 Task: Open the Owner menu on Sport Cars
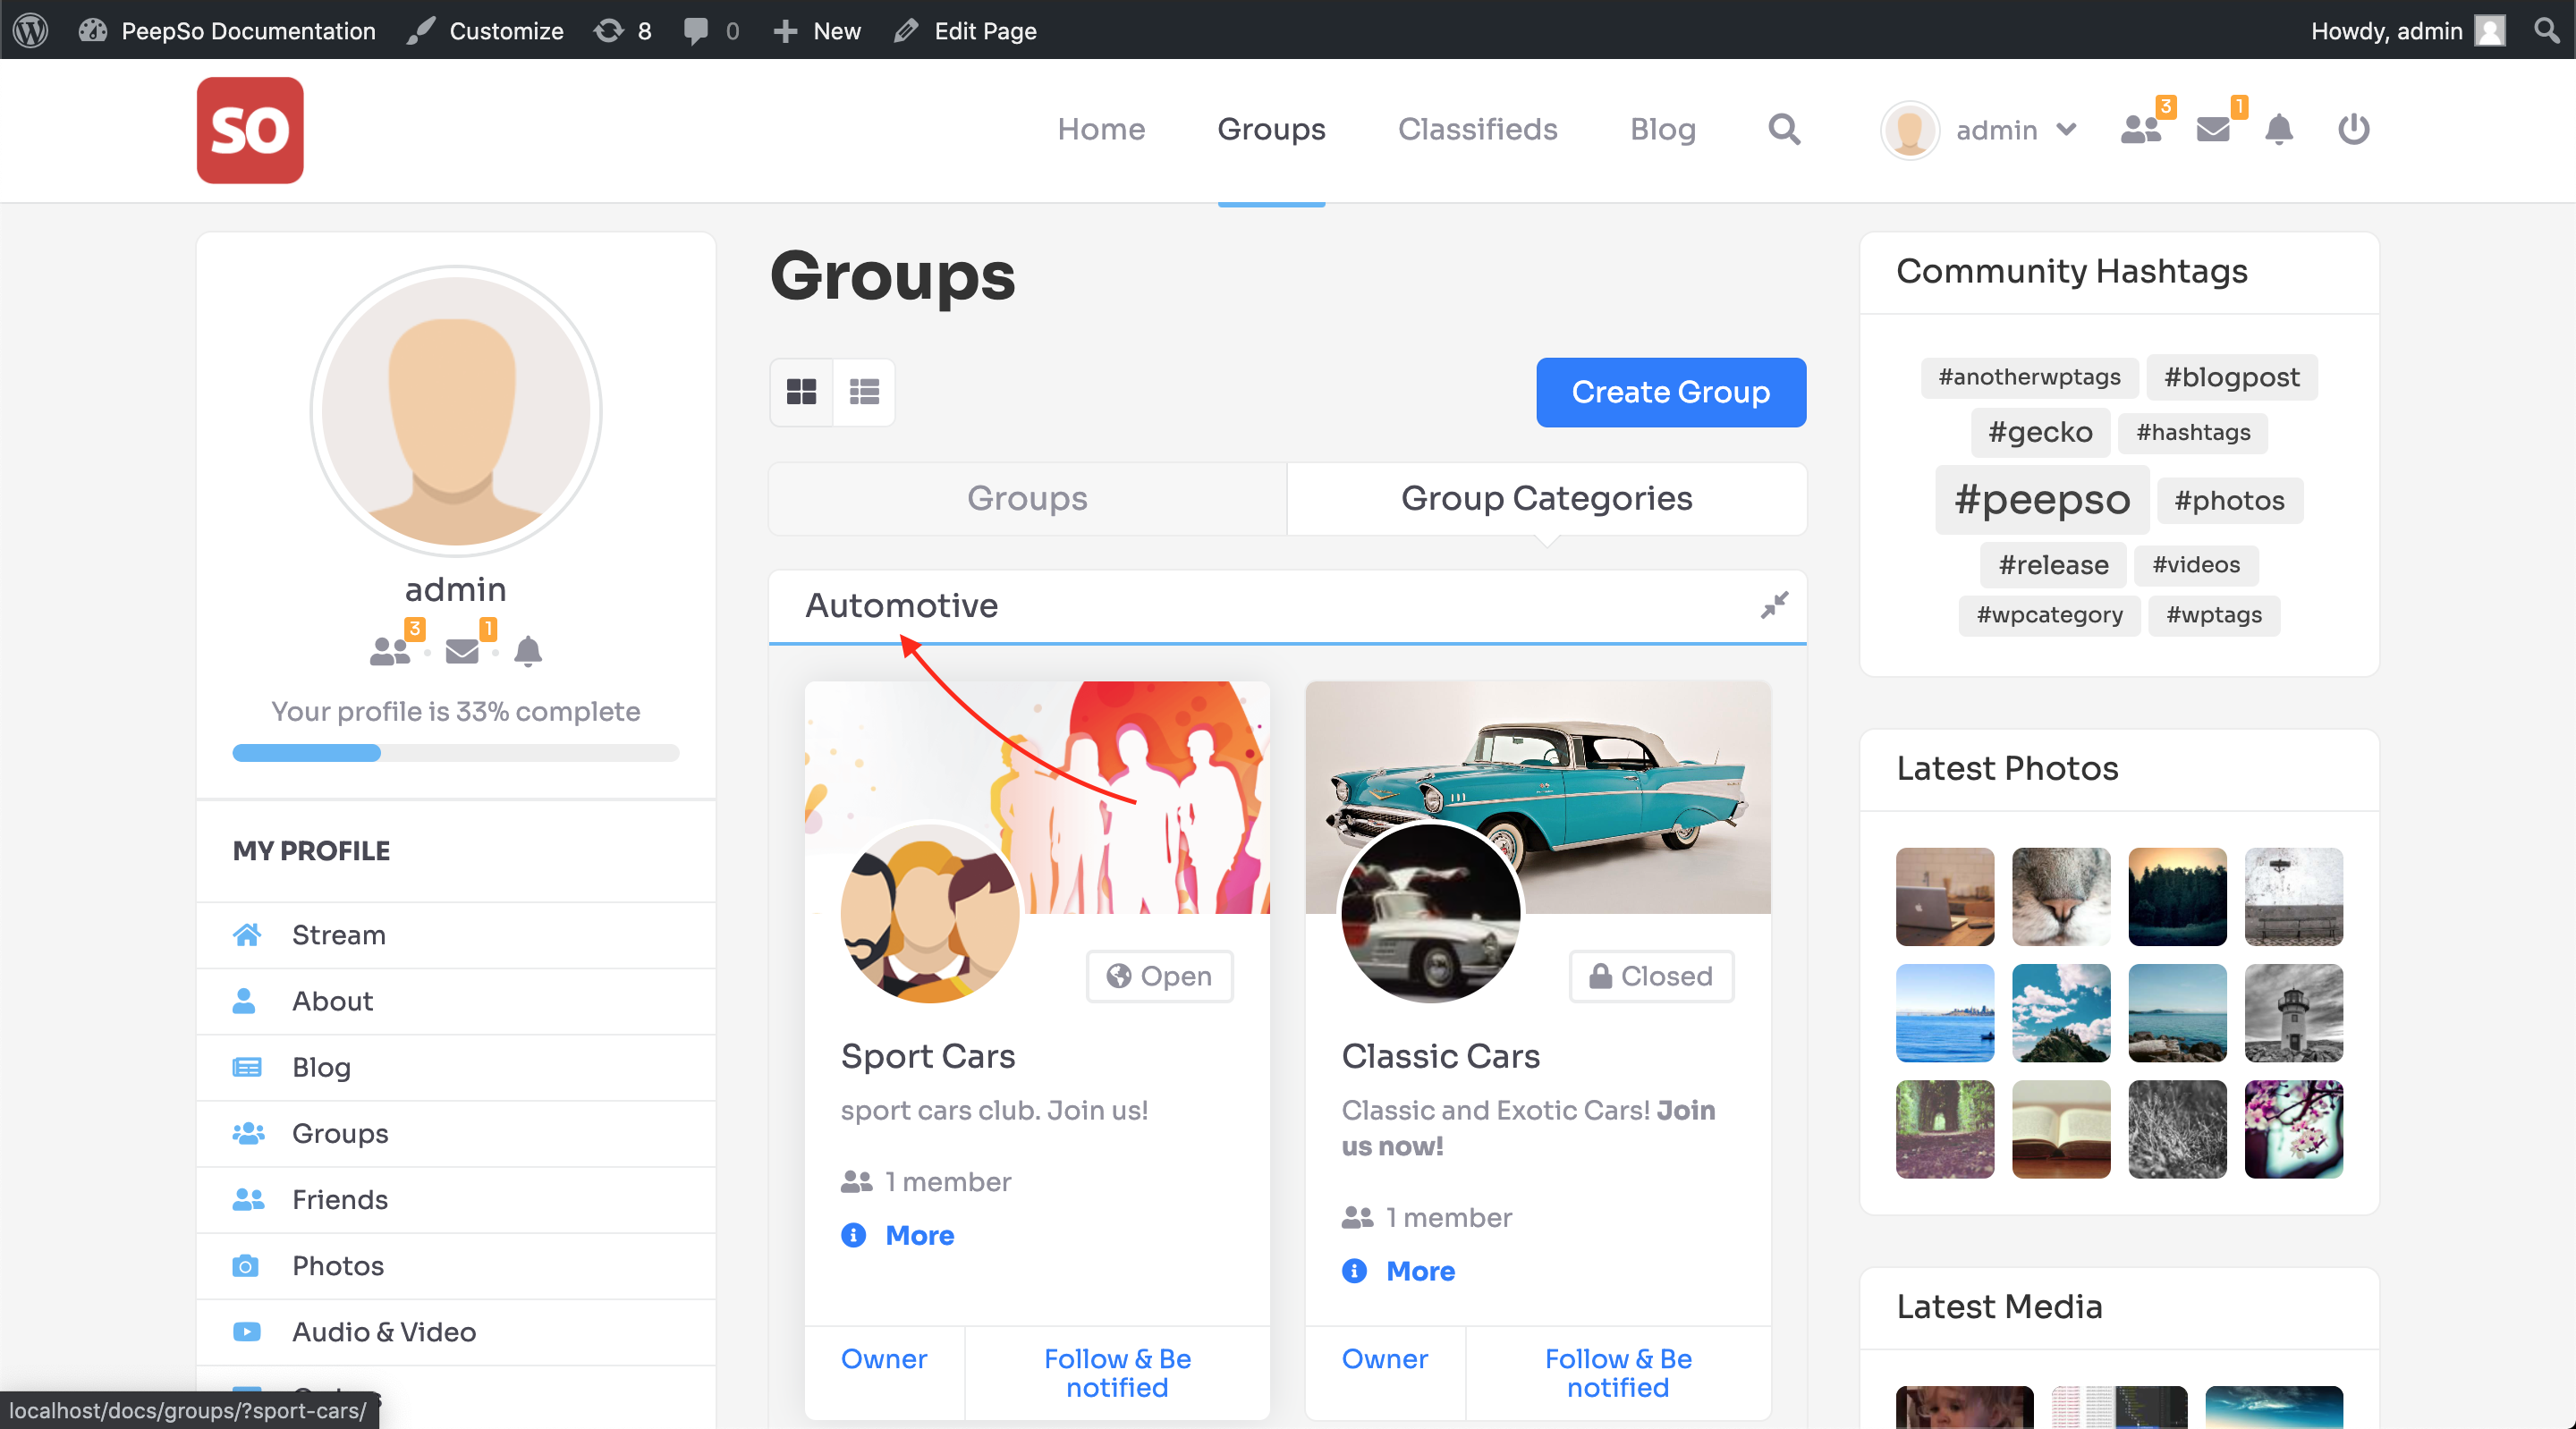click(884, 1359)
